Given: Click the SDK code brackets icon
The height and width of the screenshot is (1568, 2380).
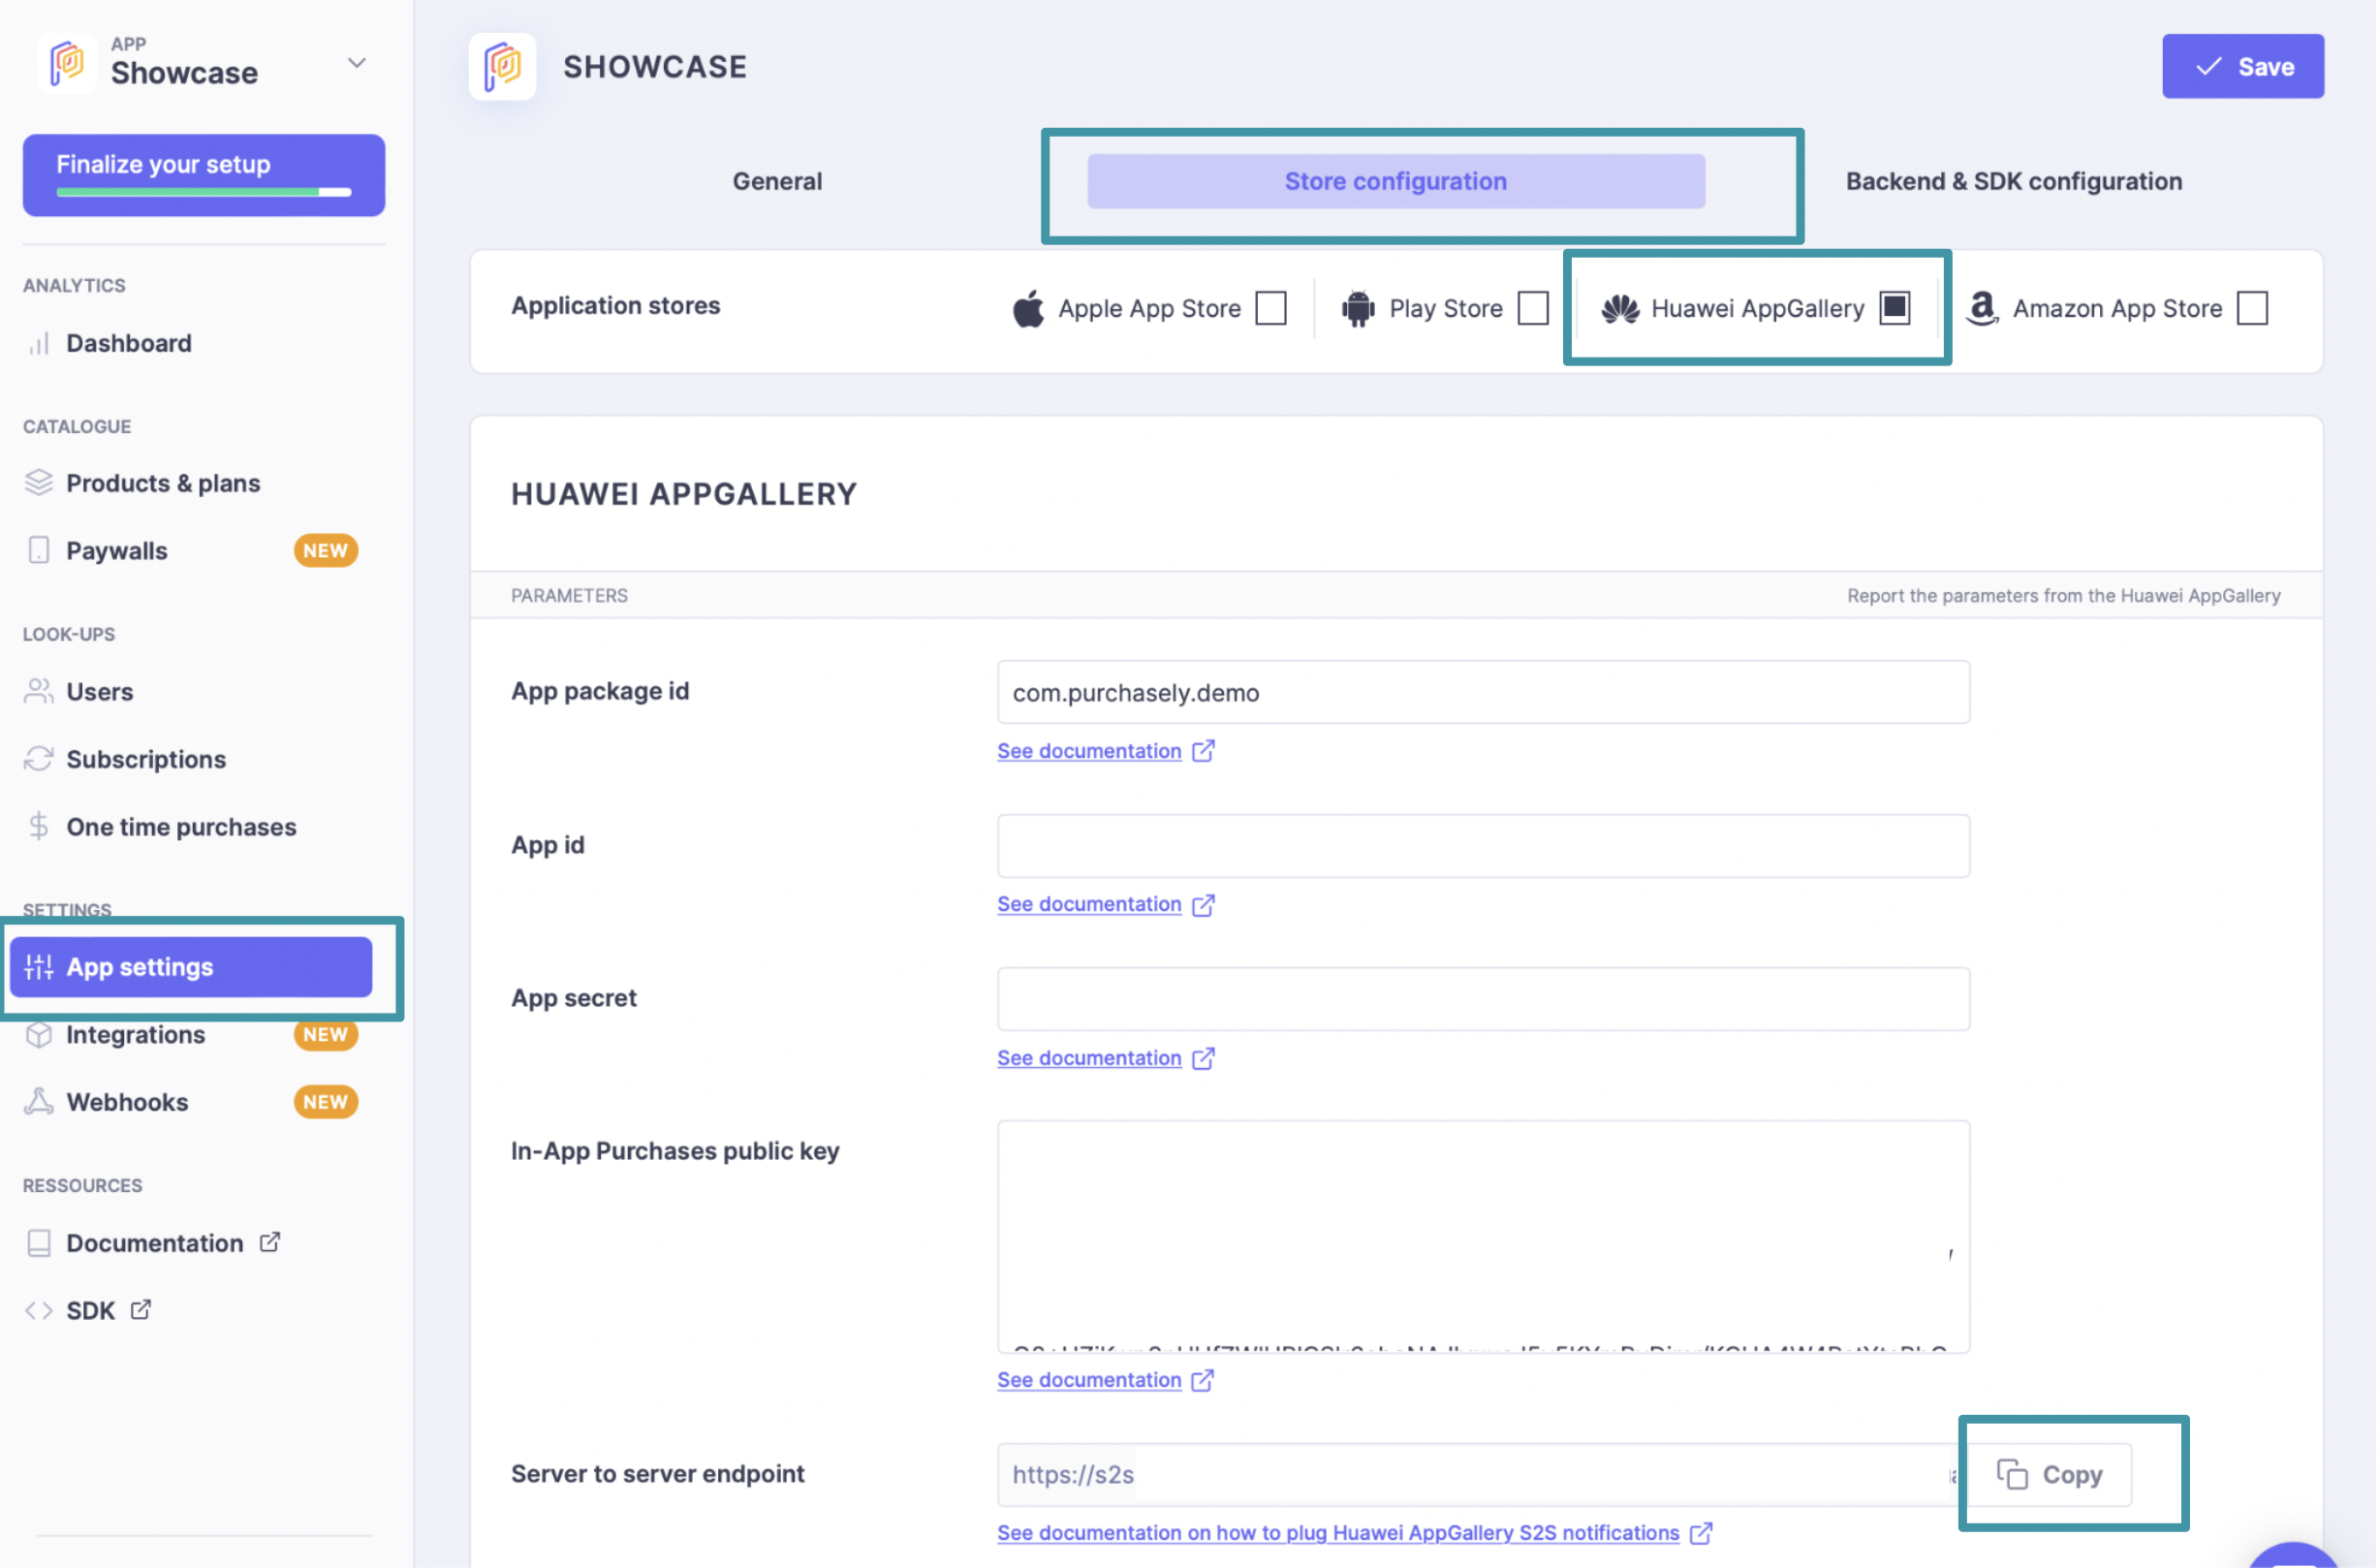Looking at the screenshot, I should [x=39, y=1312].
